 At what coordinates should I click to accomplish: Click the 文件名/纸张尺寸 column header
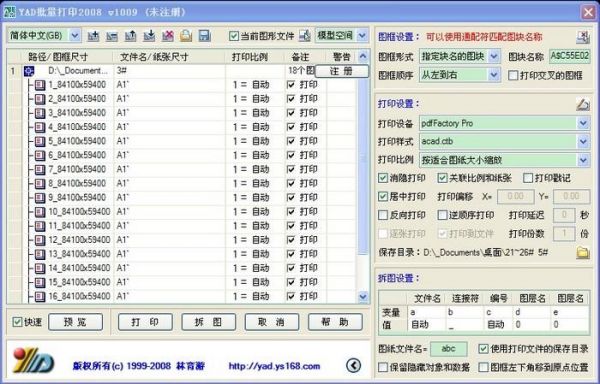tap(169, 57)
